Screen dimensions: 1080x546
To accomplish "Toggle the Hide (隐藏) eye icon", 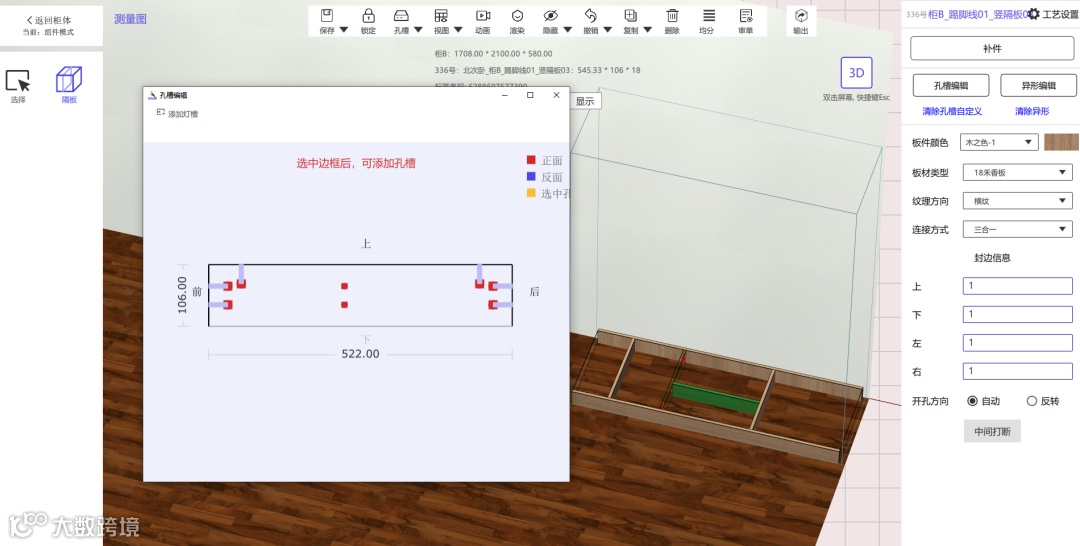I will tap(550, 16).
